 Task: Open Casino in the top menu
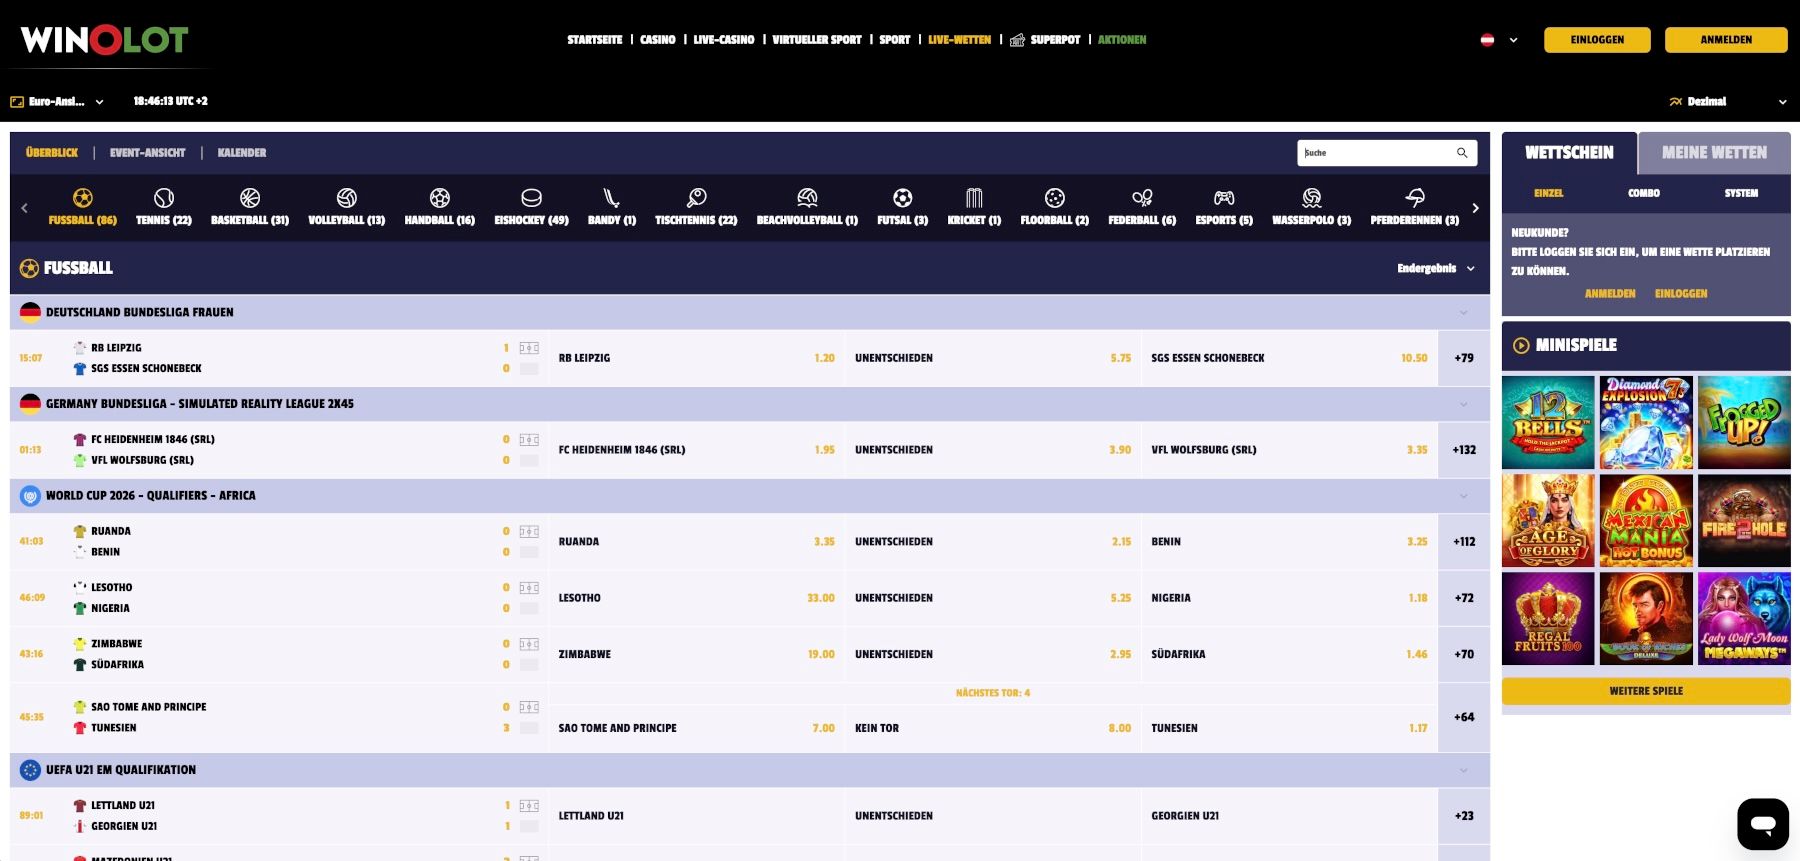(x=658, y=40)
